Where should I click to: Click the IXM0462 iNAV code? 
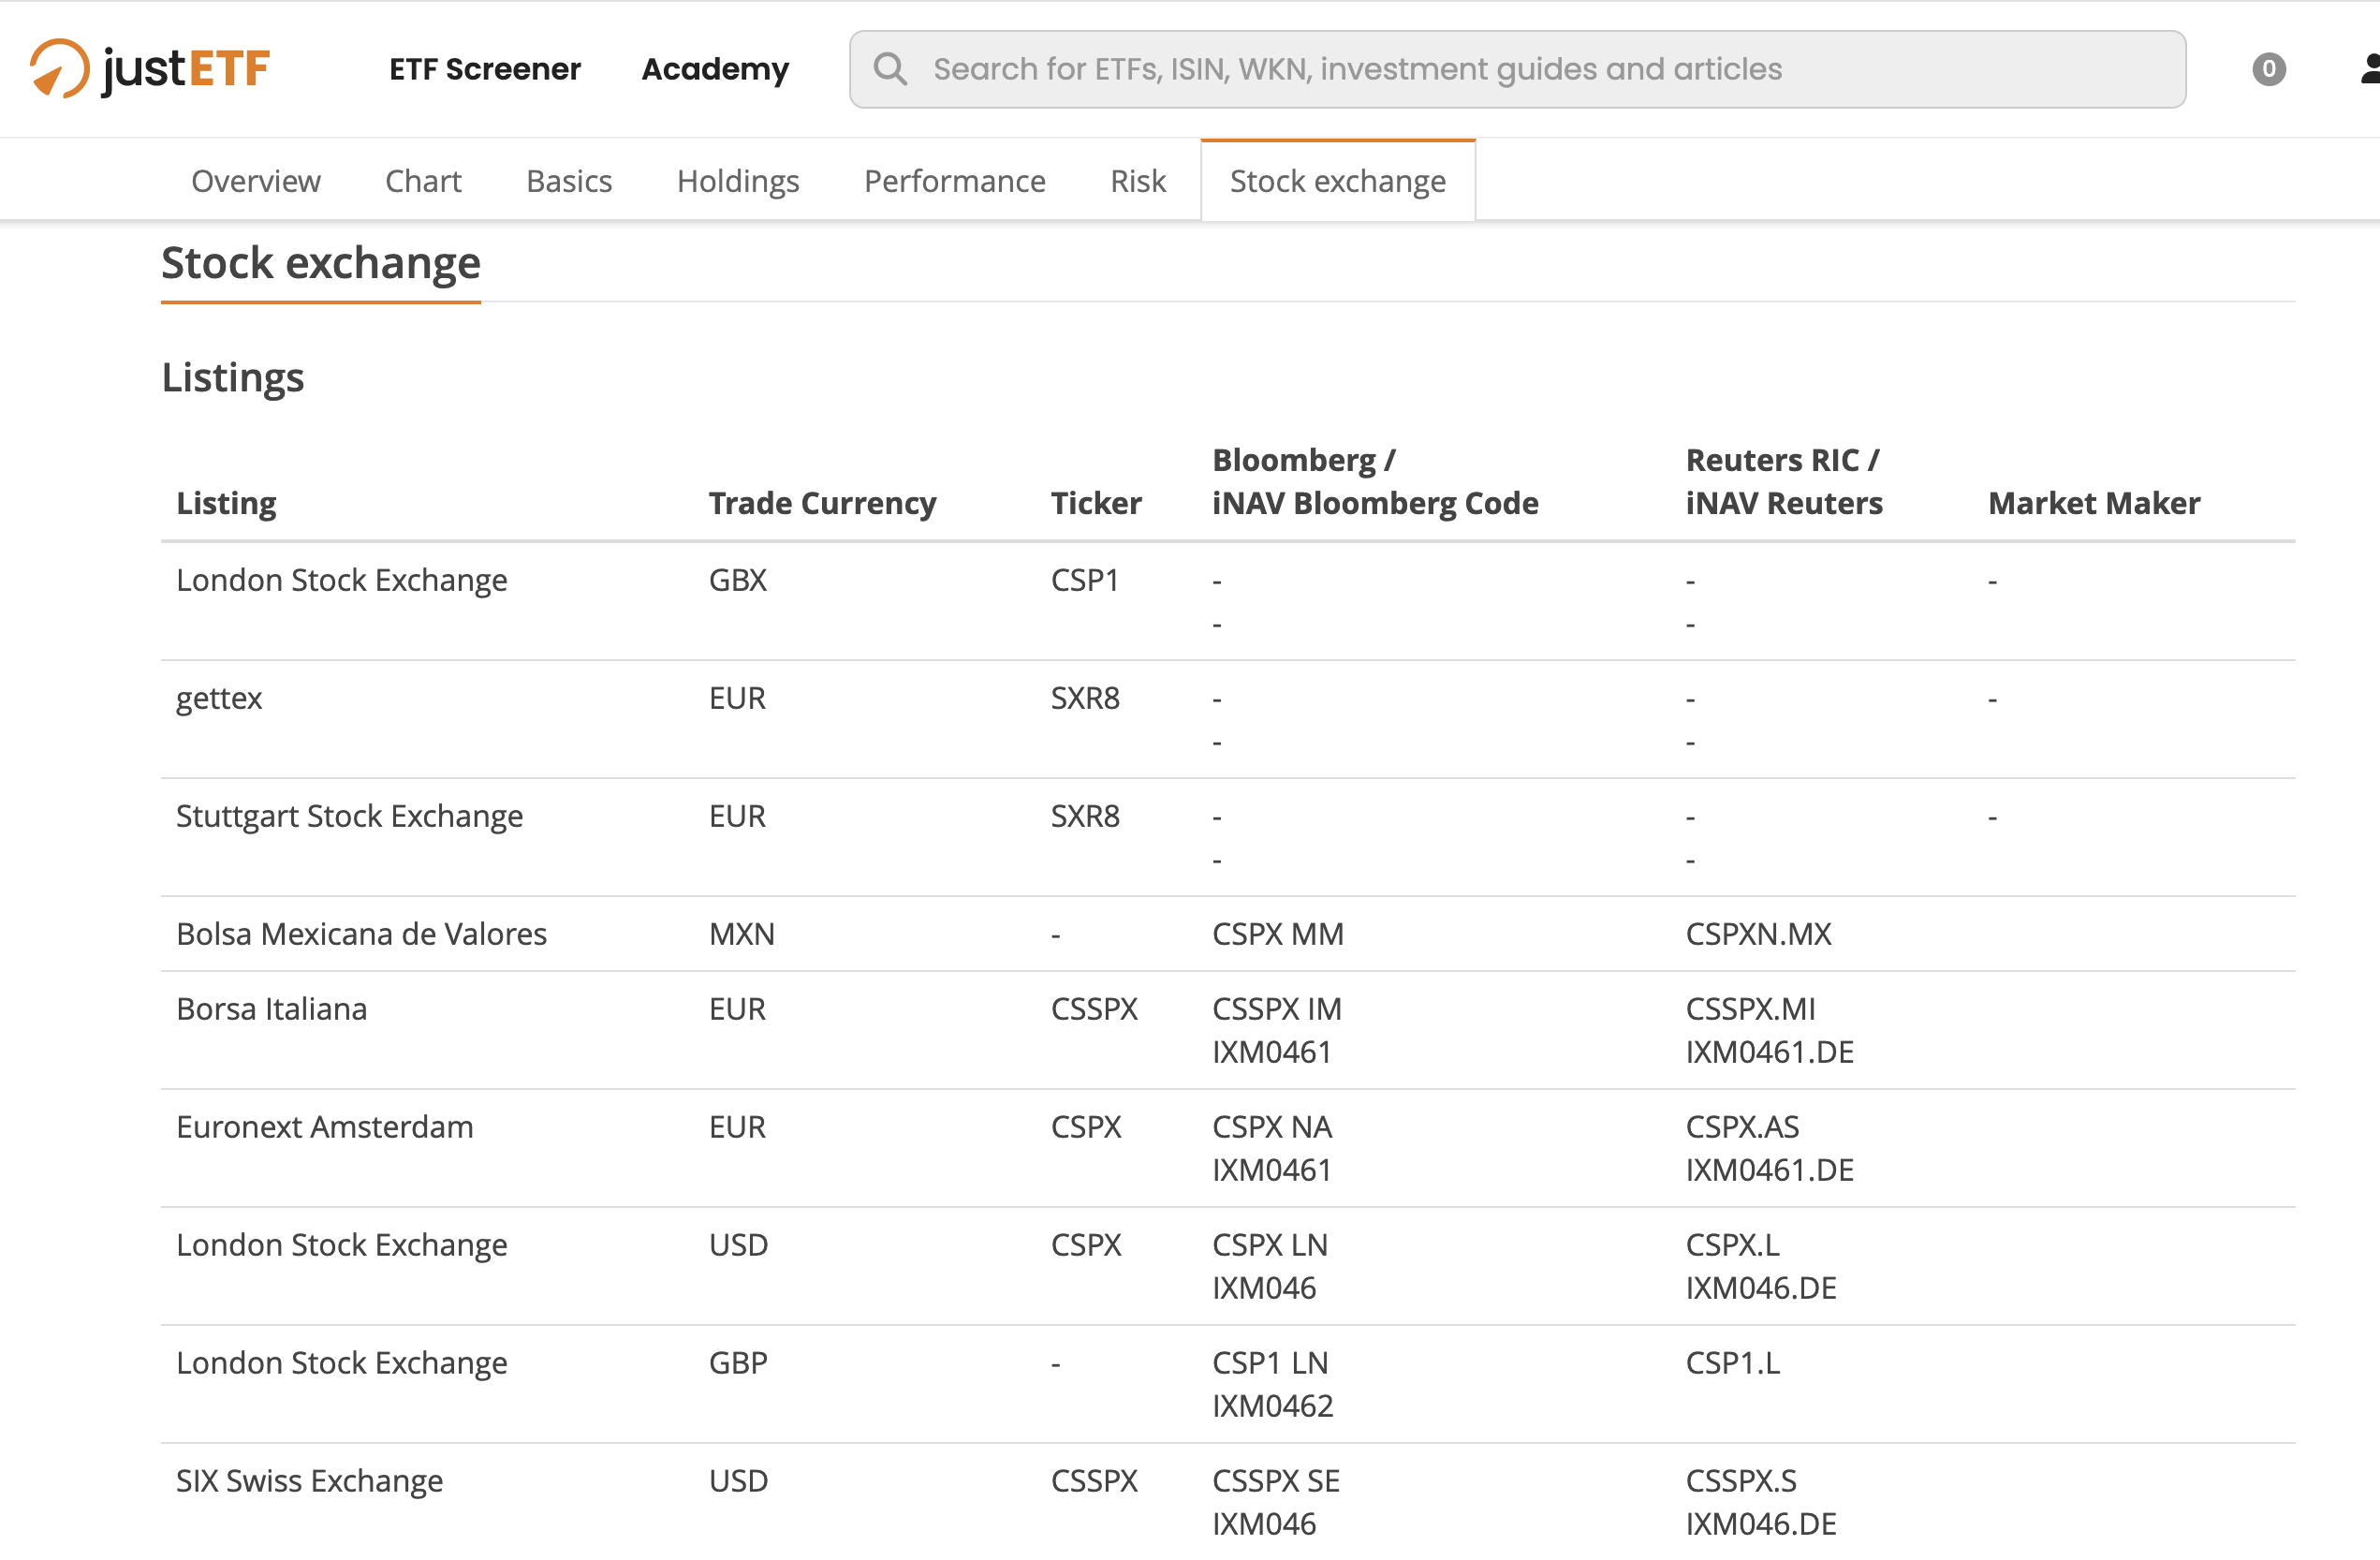click(x=1273, y=1406)
